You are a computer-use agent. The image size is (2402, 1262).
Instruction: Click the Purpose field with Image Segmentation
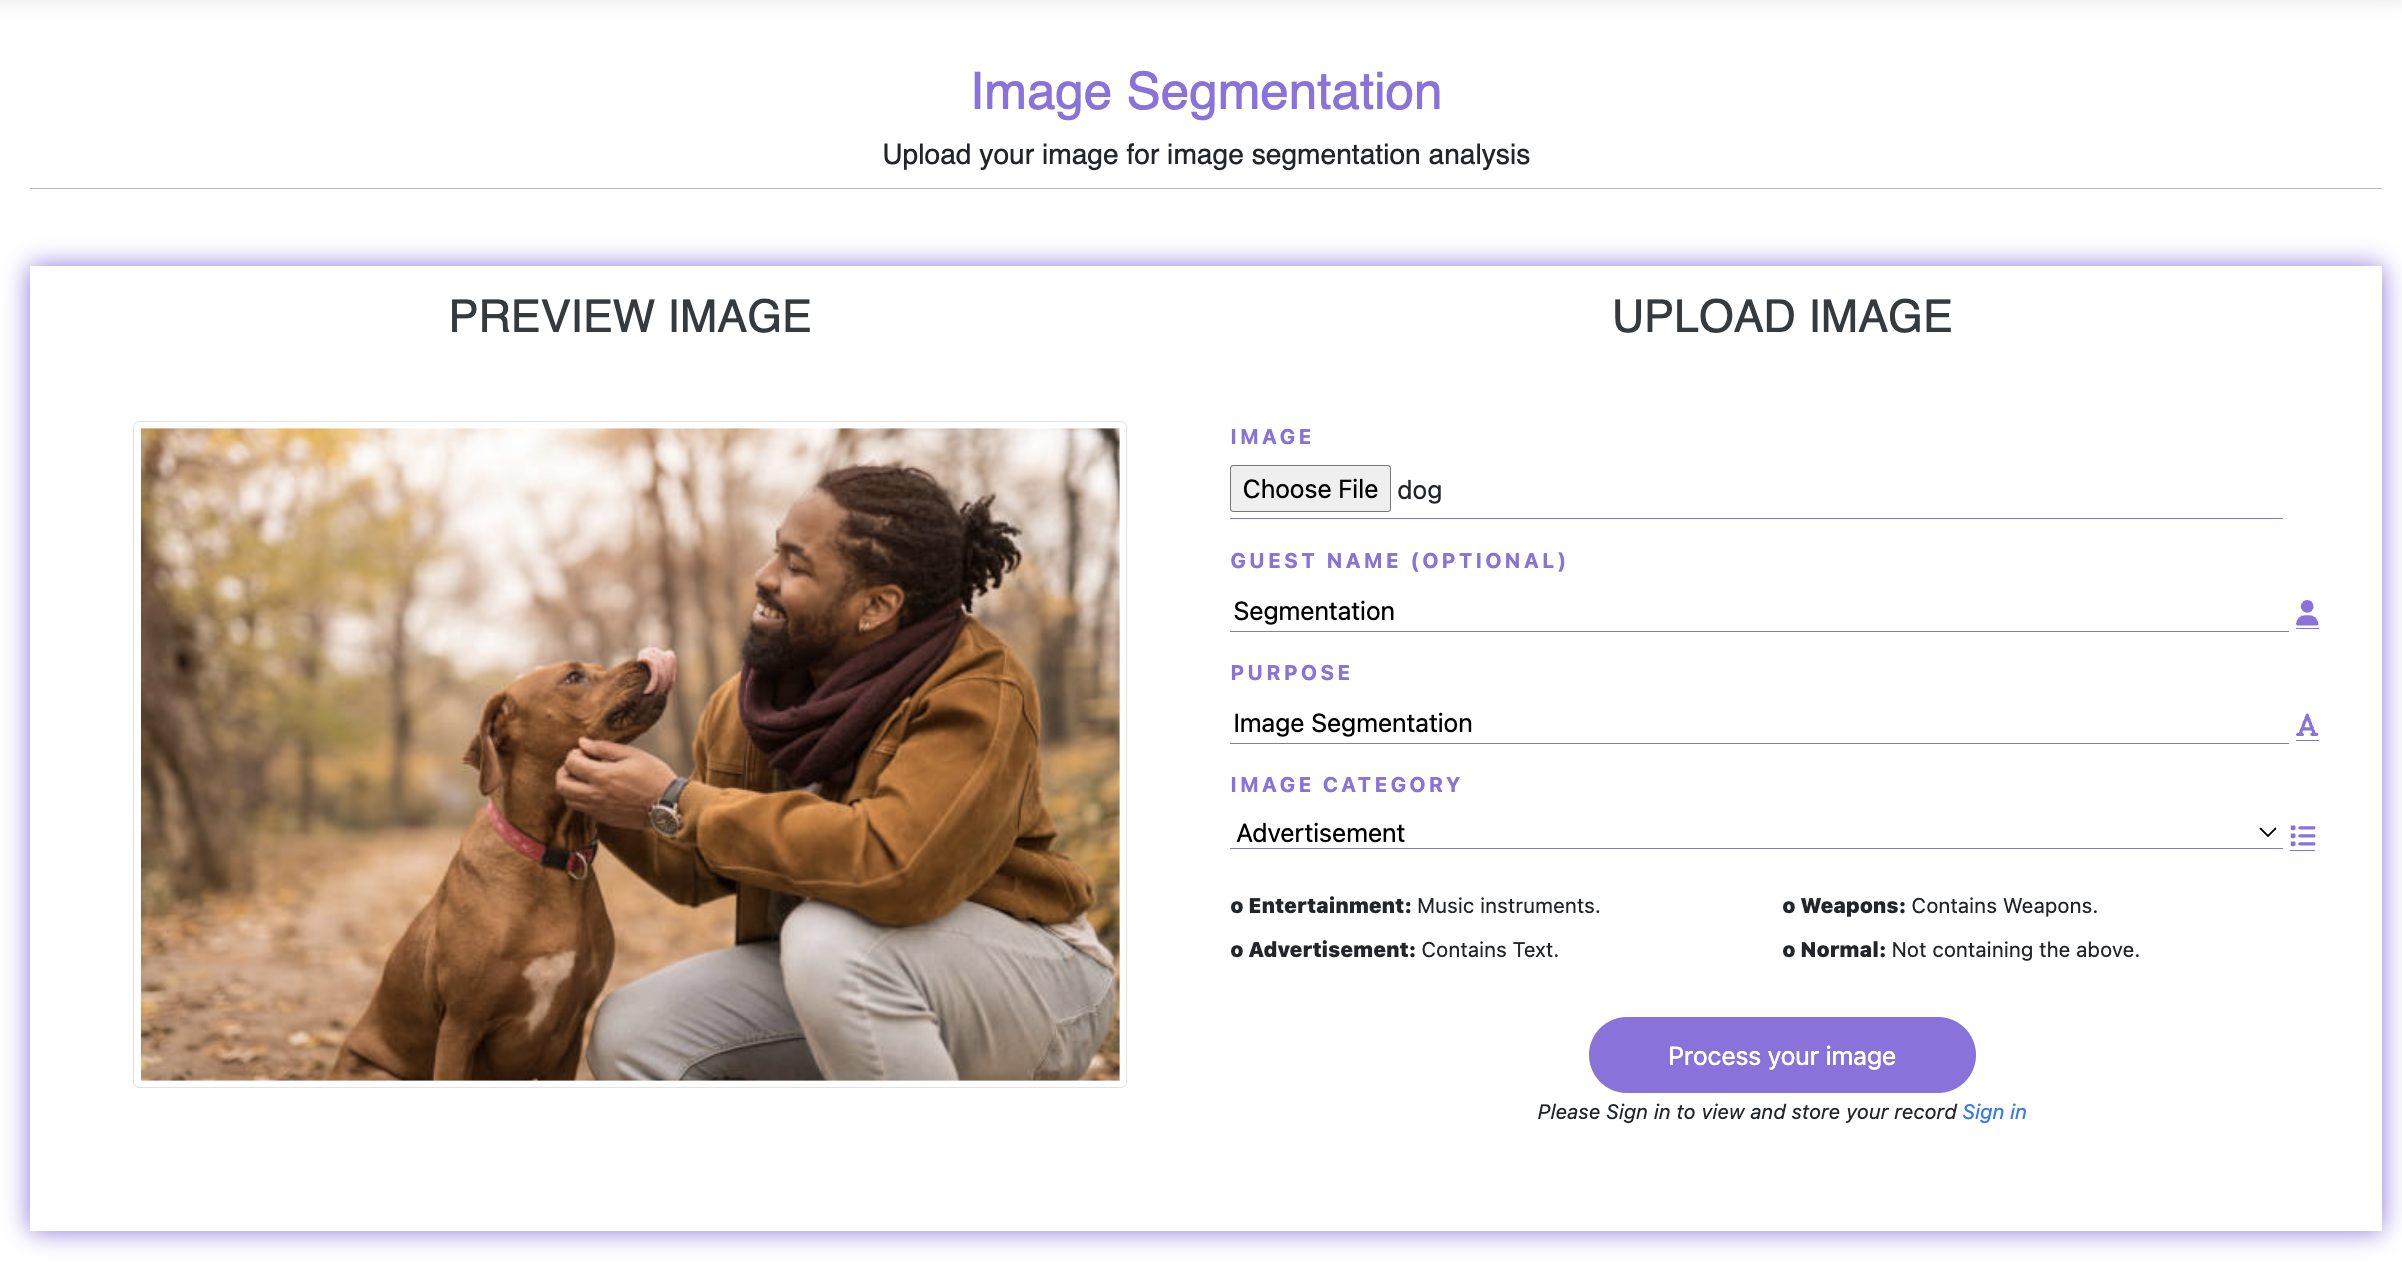[x=1756, y=723]
